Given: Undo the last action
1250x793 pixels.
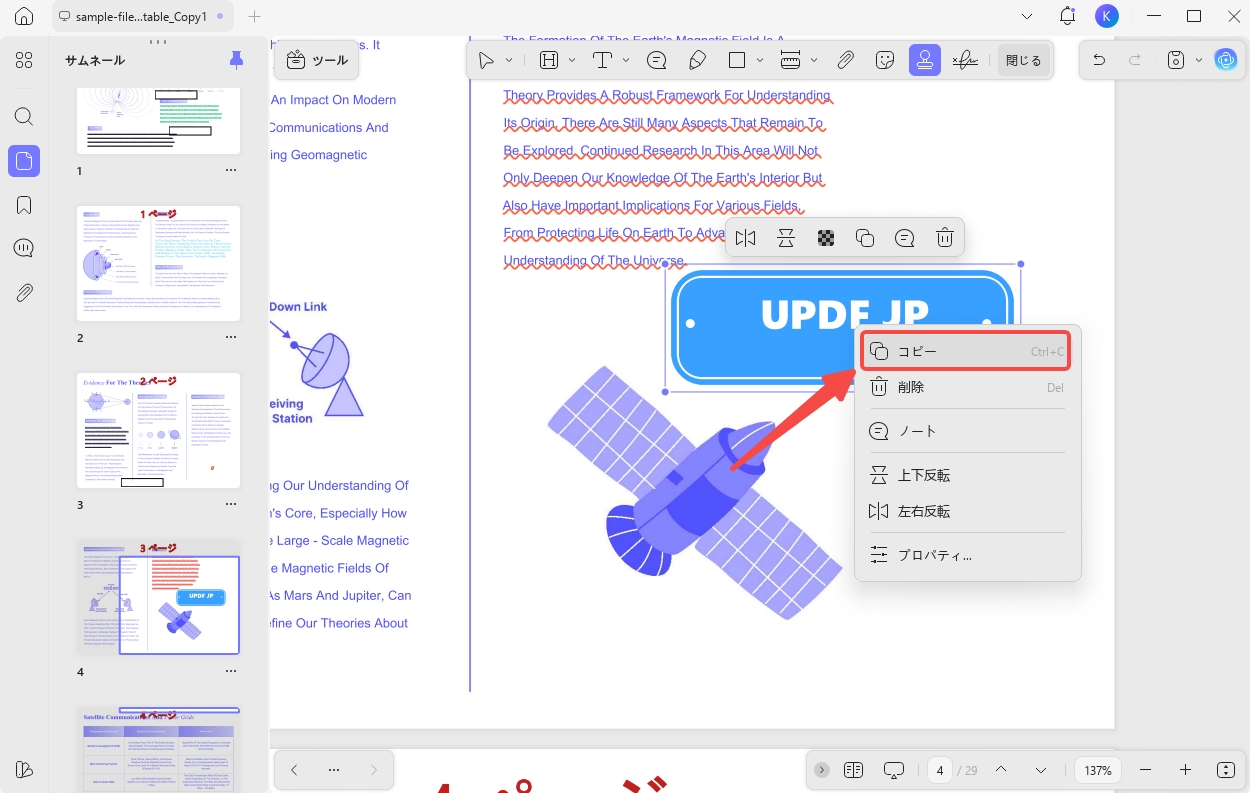Looking at the screenshot, I should (1099, 60).
